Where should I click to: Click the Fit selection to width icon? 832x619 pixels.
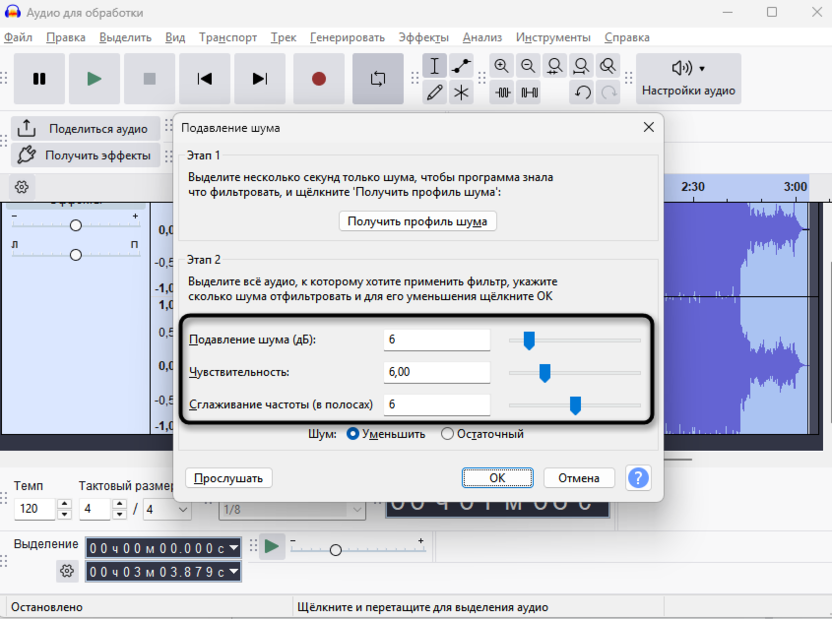554,65
